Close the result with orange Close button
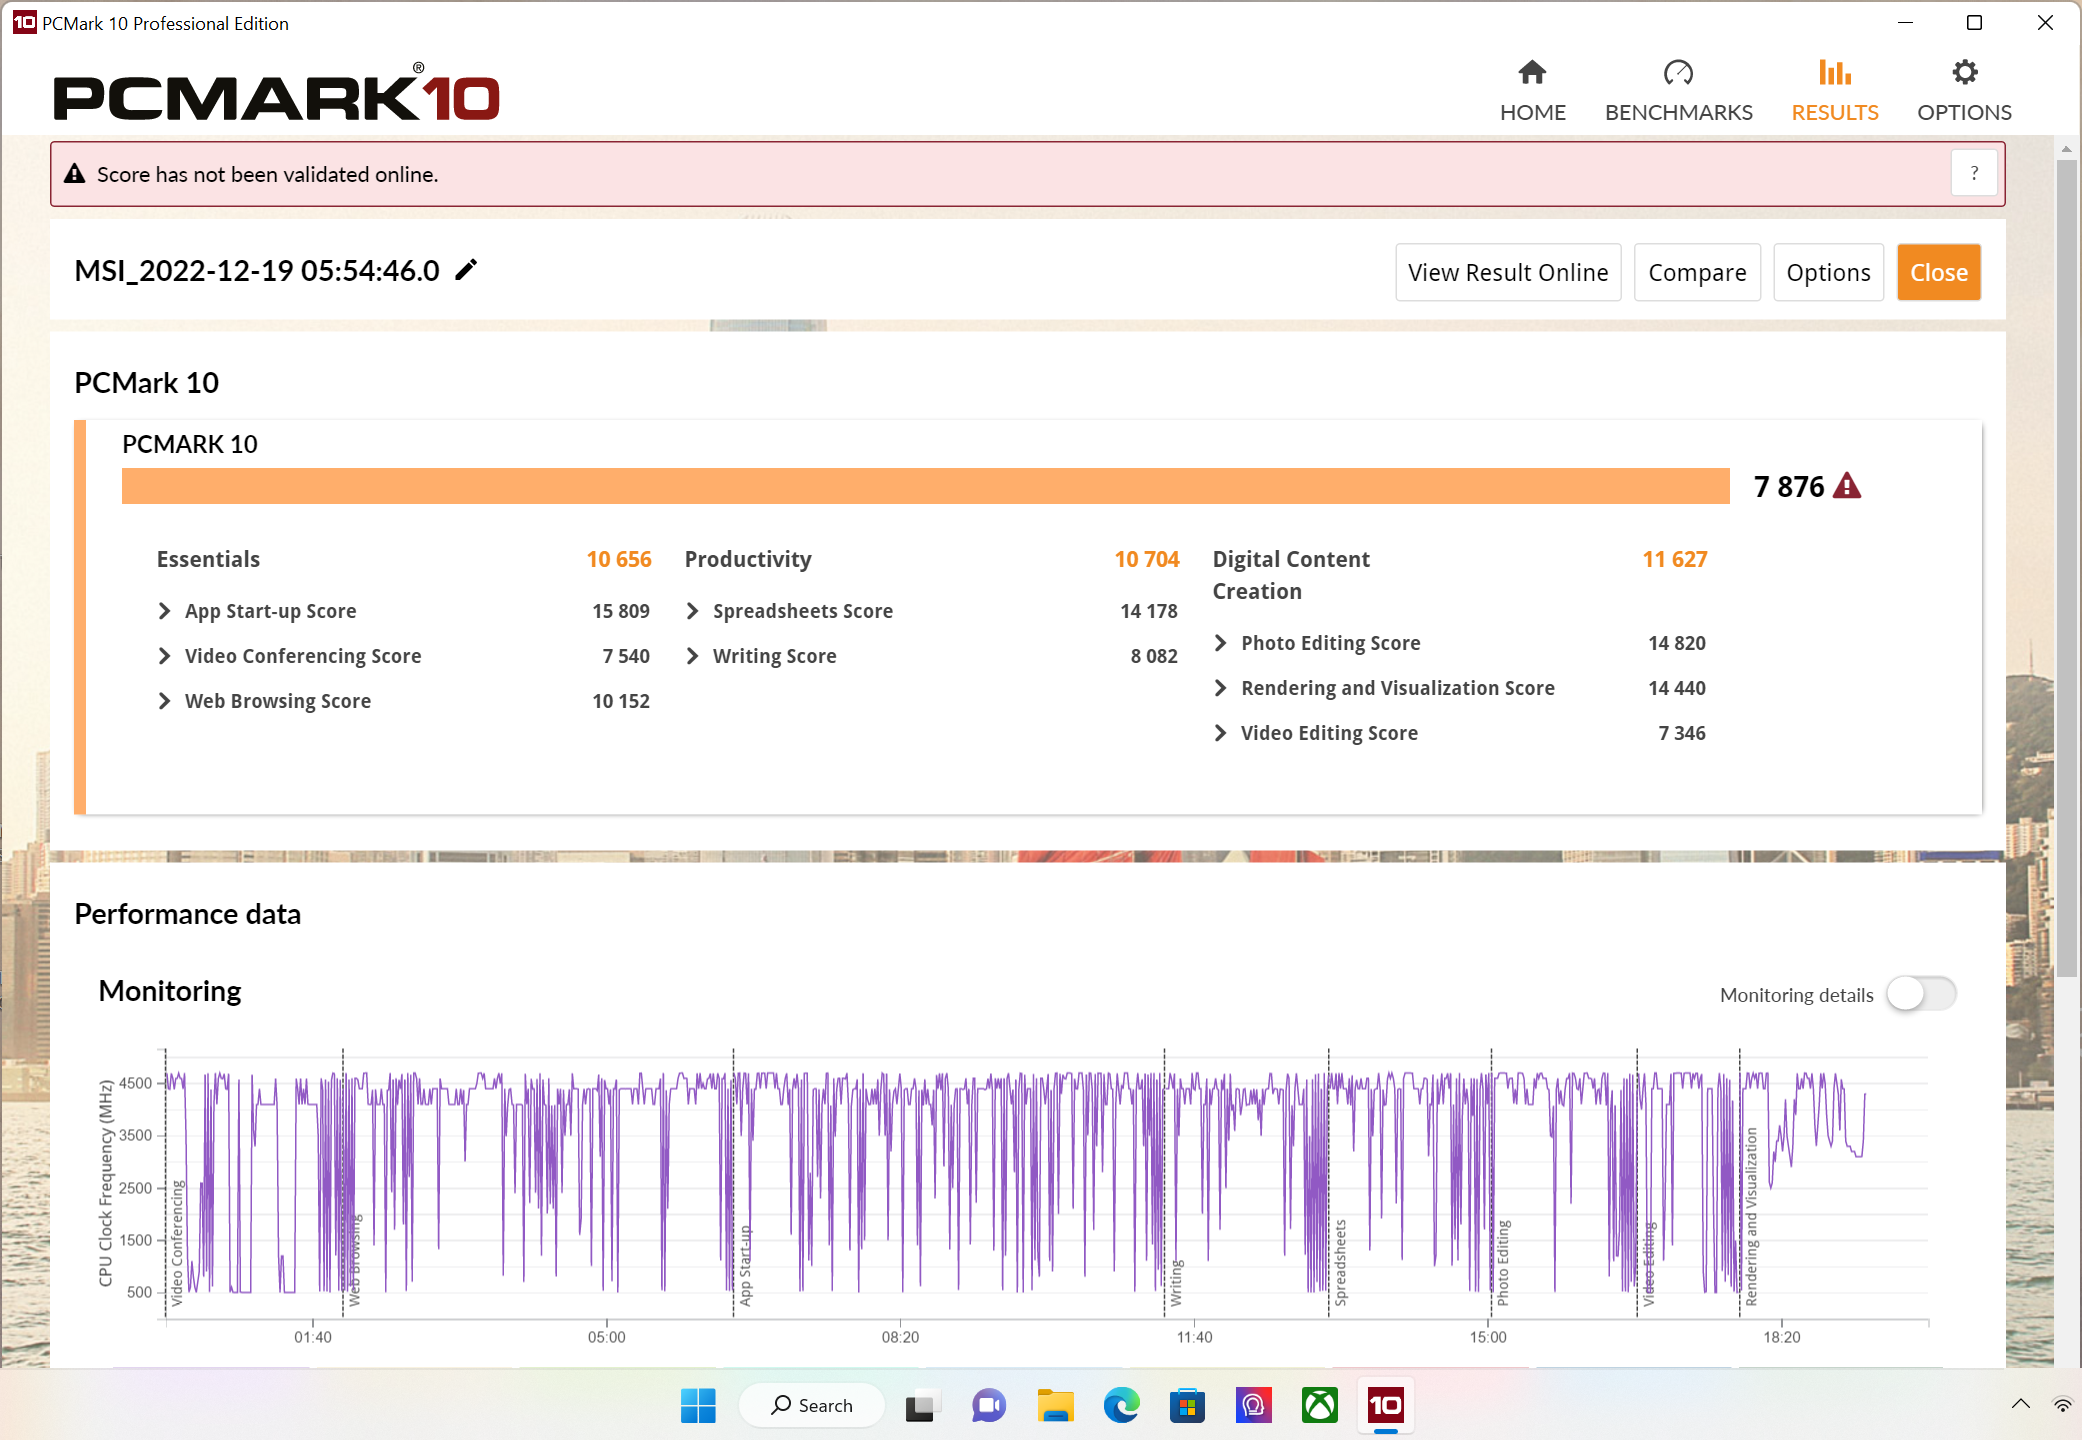The image size is (2082, 1440). 1938,272
